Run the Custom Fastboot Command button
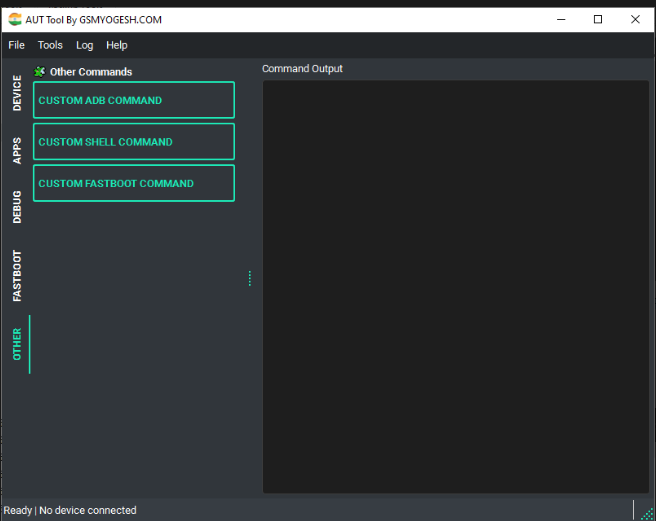 pos(134,183)
